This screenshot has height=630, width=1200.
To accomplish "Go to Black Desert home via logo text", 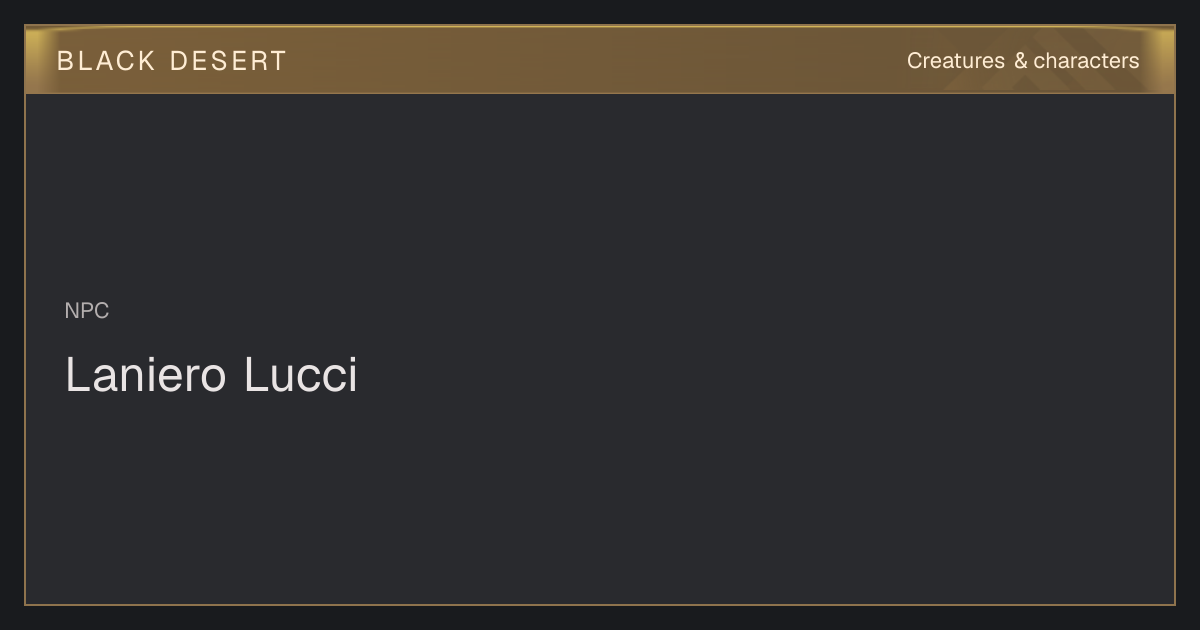I will [171, 61].
